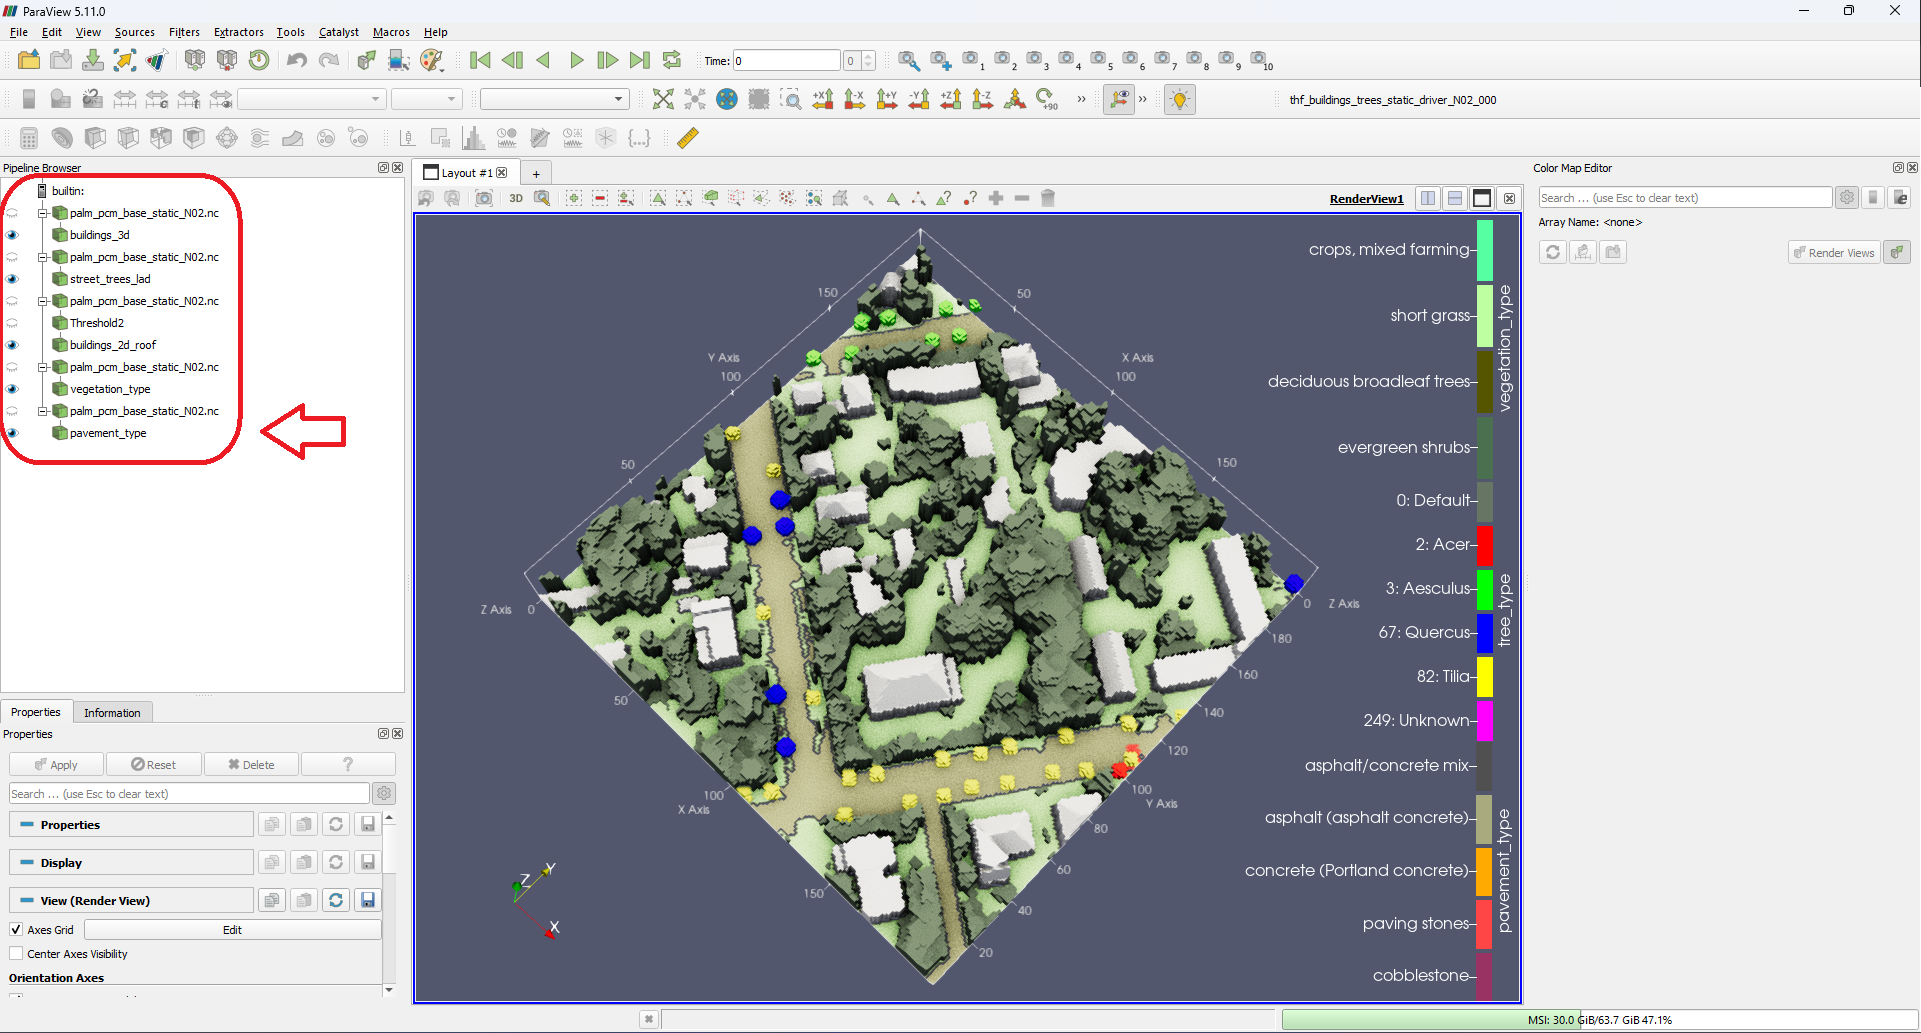Switch to Information tab
Image resolution: width=1921 pixels, height=1033 pixels.
point(112,712)
